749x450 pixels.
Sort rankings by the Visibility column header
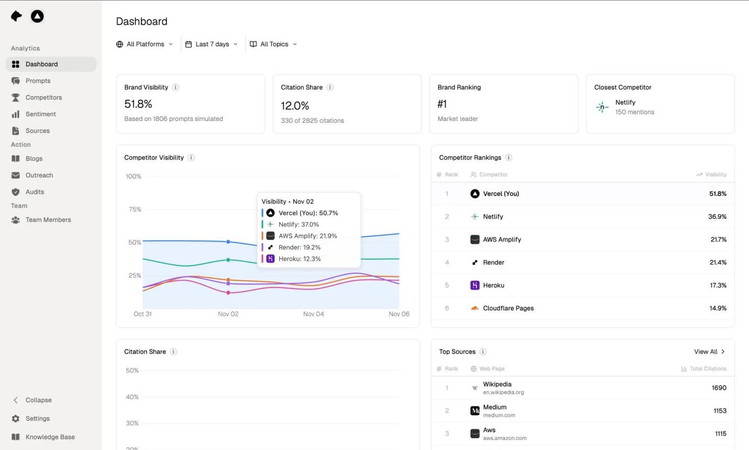711,174
